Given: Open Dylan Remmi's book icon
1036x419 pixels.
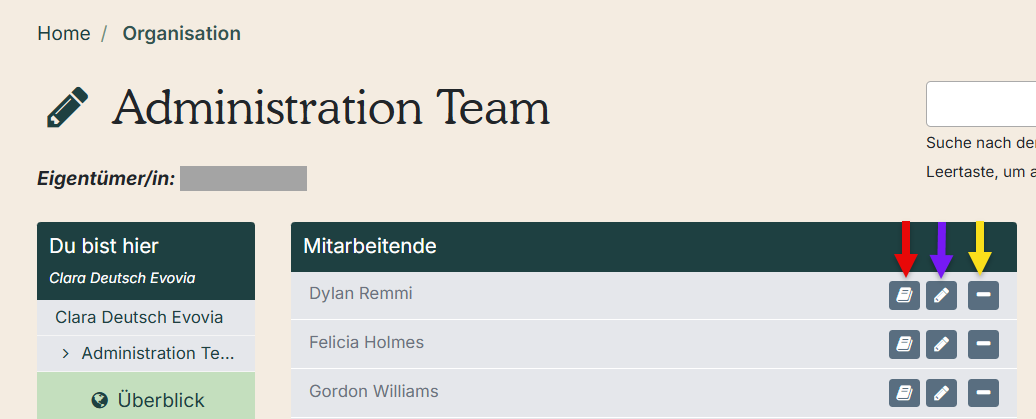Looking at the screenshot, I should (x=904, y=295).
